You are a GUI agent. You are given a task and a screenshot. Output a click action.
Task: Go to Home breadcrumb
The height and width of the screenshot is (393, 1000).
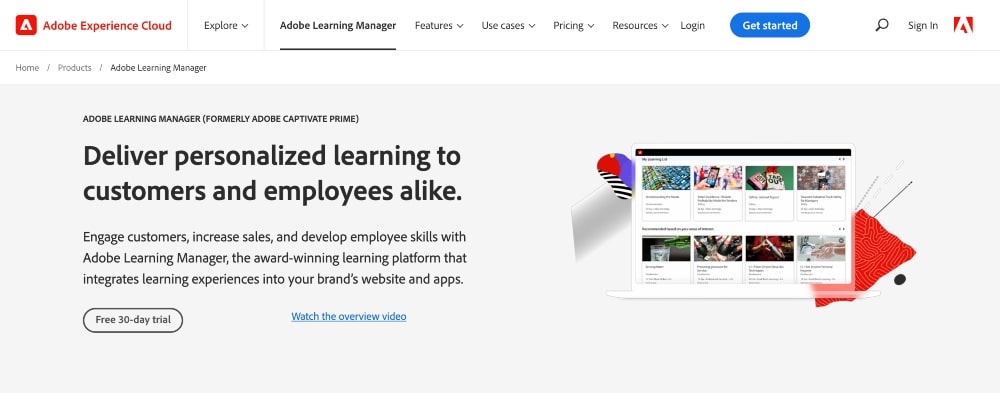(x=27, y=68)
